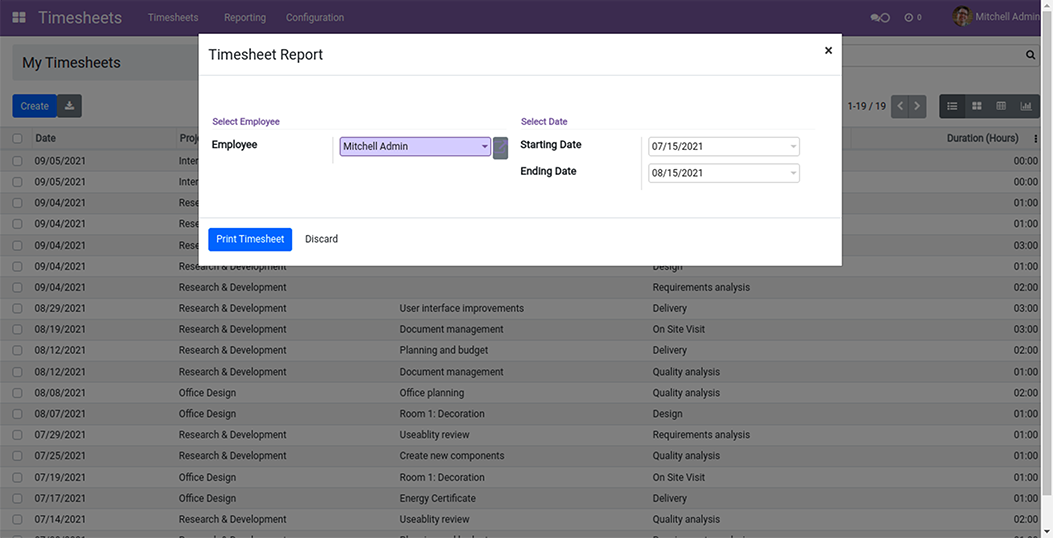Click 'Requirements analysis' in 07/29/2021 row
This screenshot has width=1053, height=538.
(x=701, y=435)
